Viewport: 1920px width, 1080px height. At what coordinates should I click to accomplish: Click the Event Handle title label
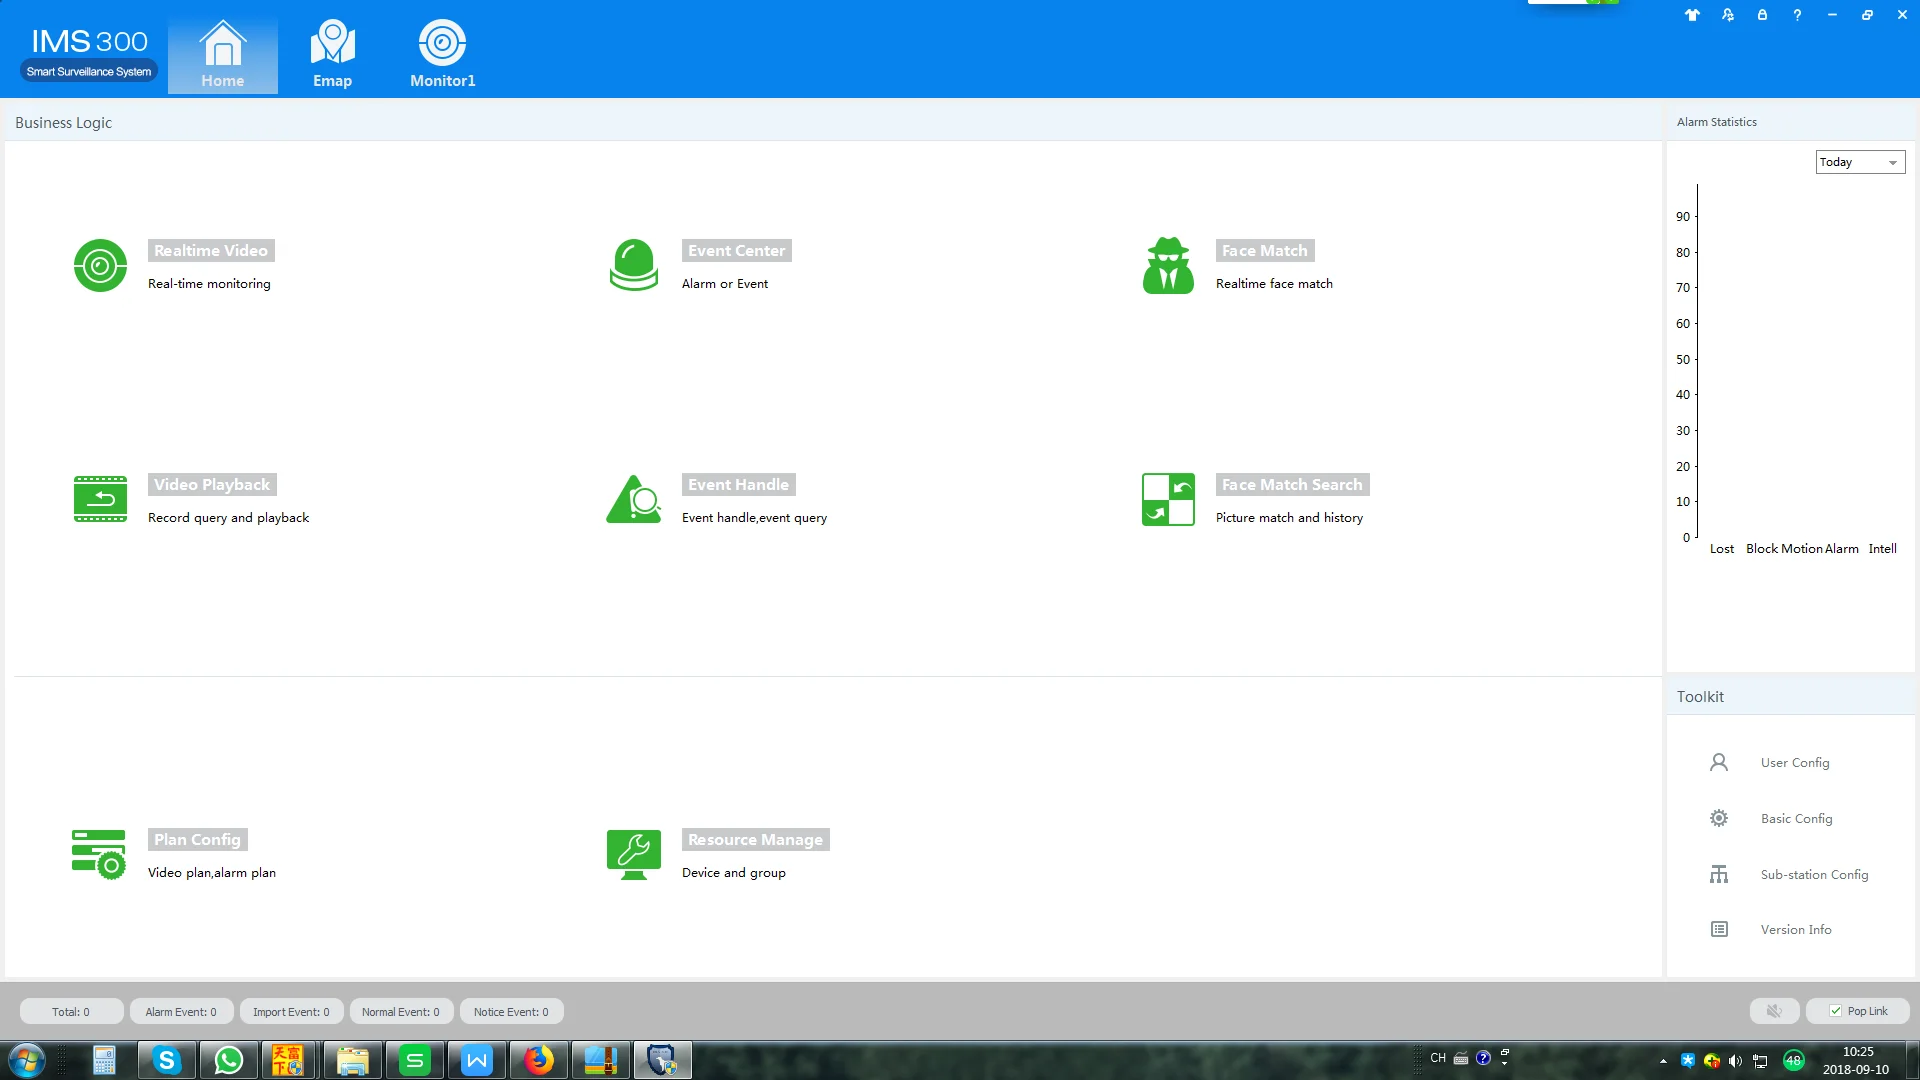click(739, 484)
